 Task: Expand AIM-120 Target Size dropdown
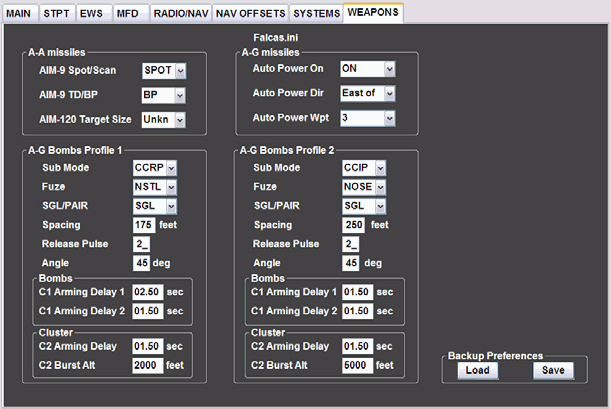point(164,120)
